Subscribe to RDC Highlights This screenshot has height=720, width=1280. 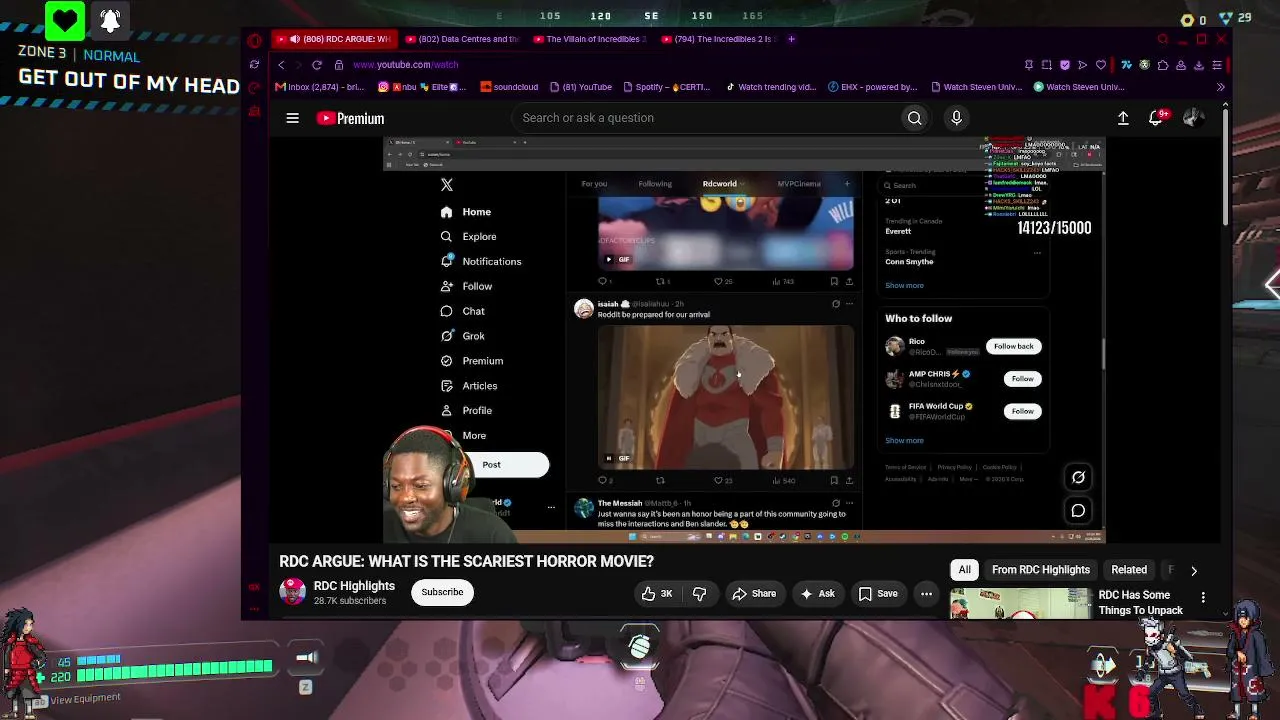pyautogui.click(x=442, y=592)
